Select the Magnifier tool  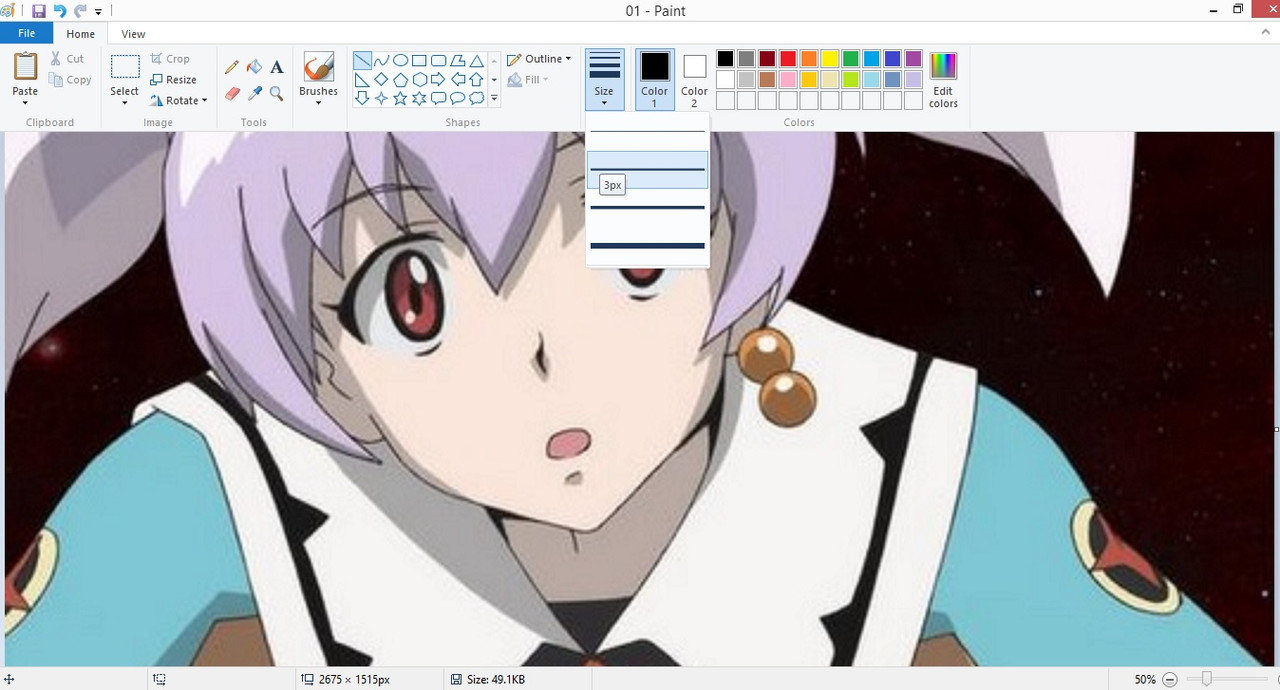pyautogui.click(x=277, y=93)
